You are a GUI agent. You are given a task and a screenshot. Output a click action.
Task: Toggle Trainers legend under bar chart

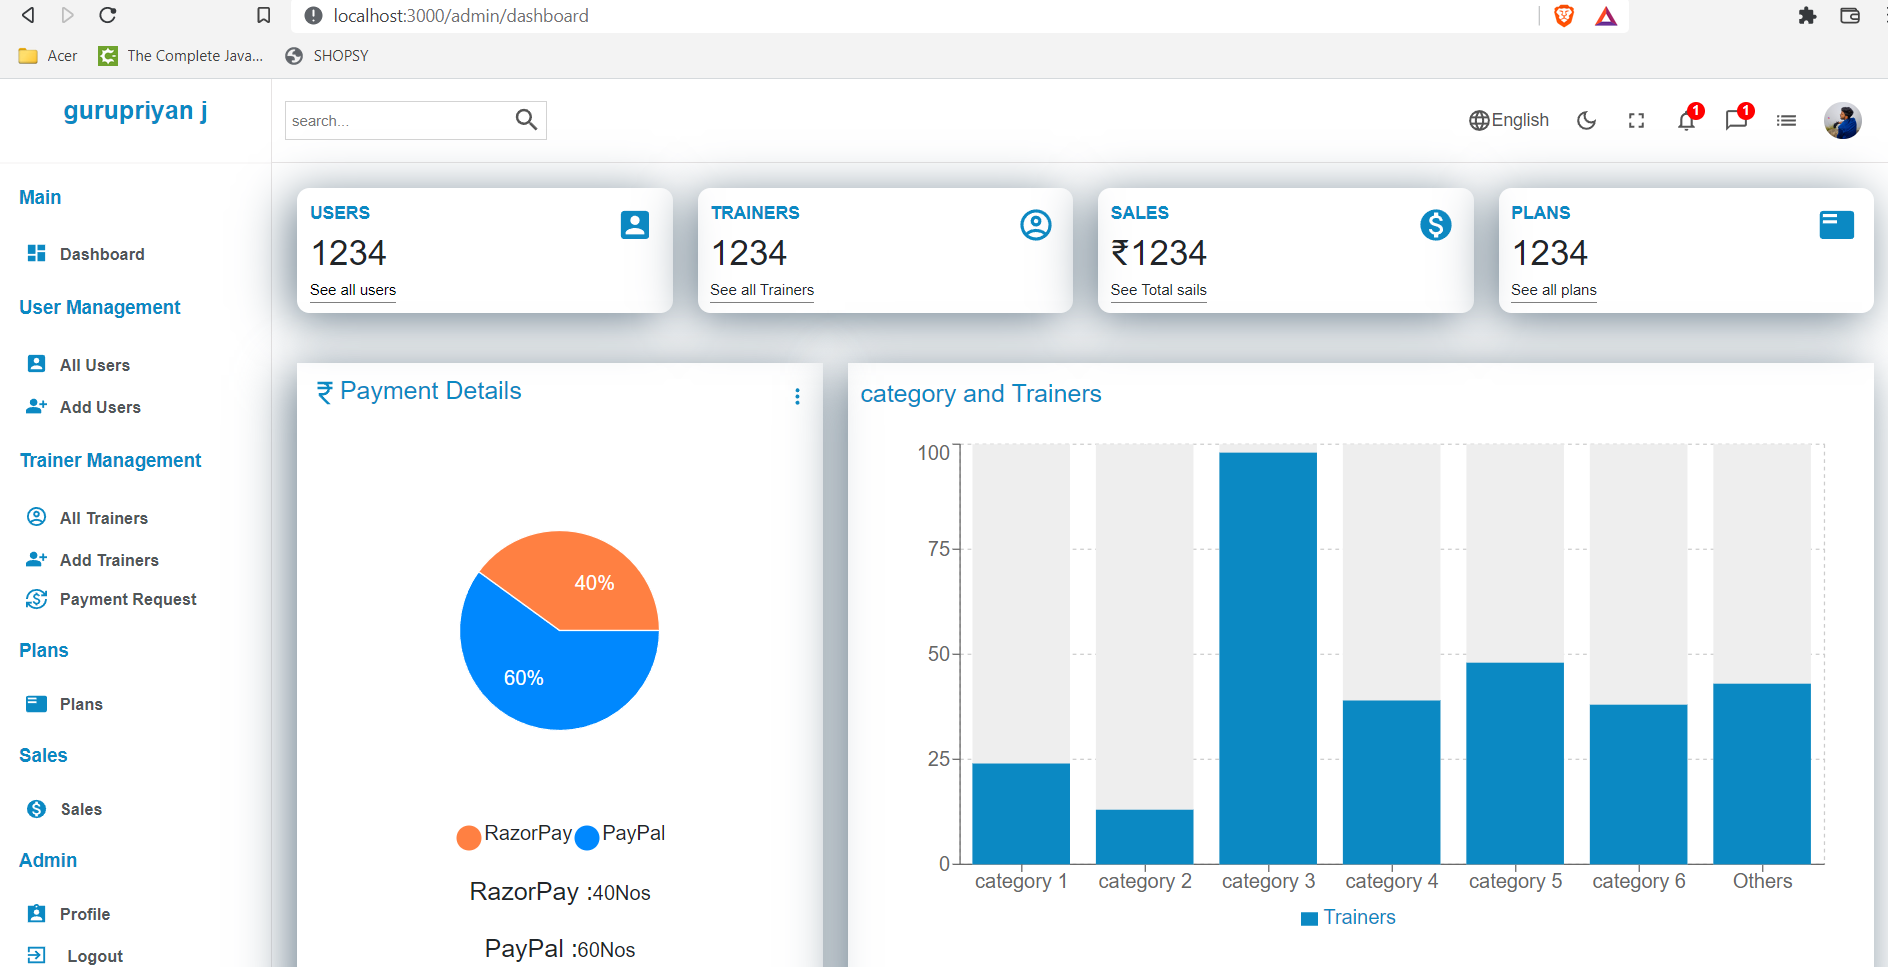pos(1348,918)
